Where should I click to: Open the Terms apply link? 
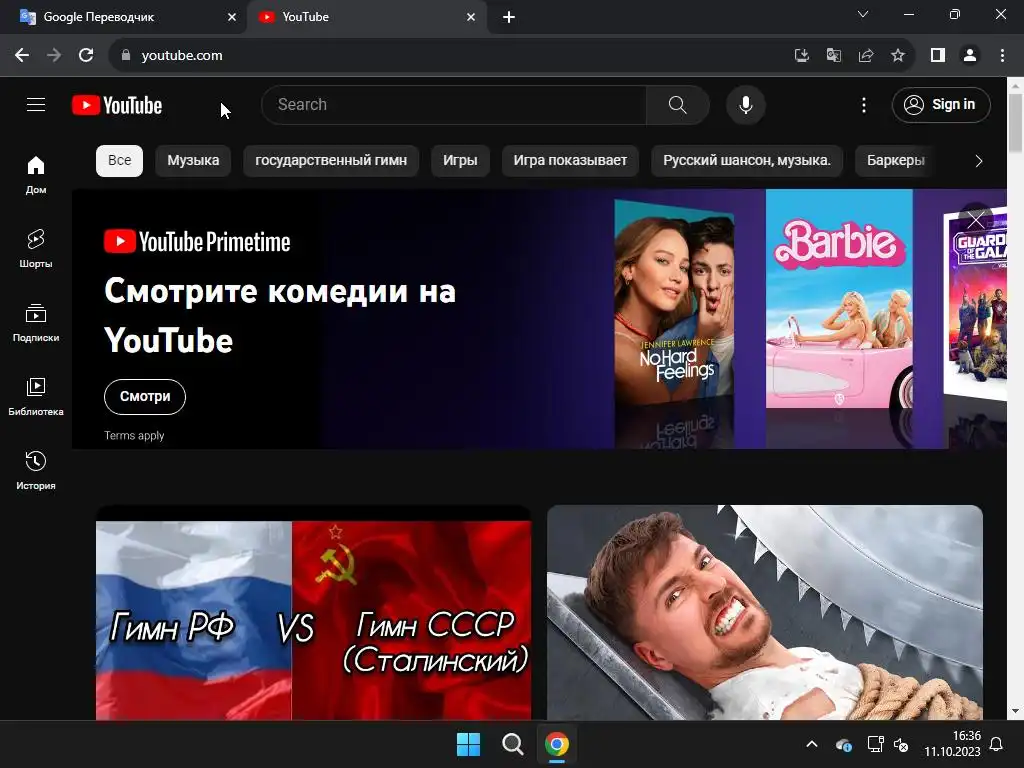point(134,436)
